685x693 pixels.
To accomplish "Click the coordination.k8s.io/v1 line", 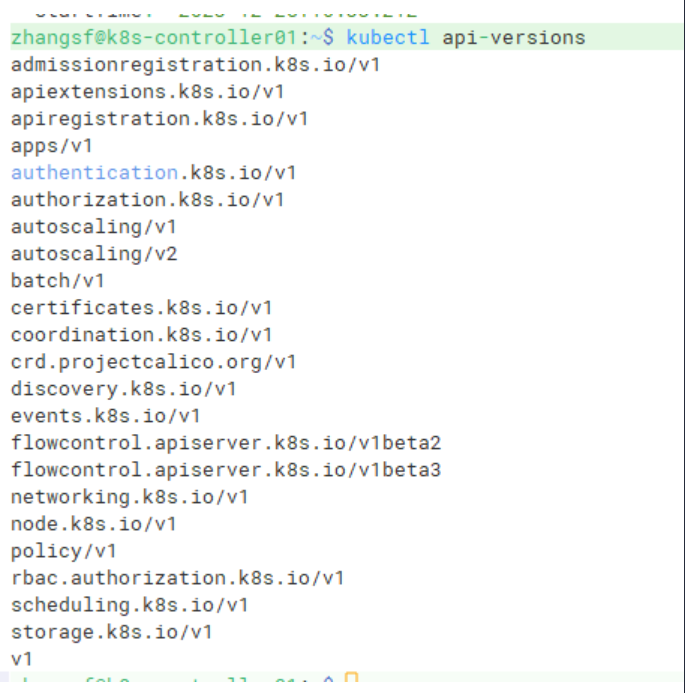I will point(141,335).
